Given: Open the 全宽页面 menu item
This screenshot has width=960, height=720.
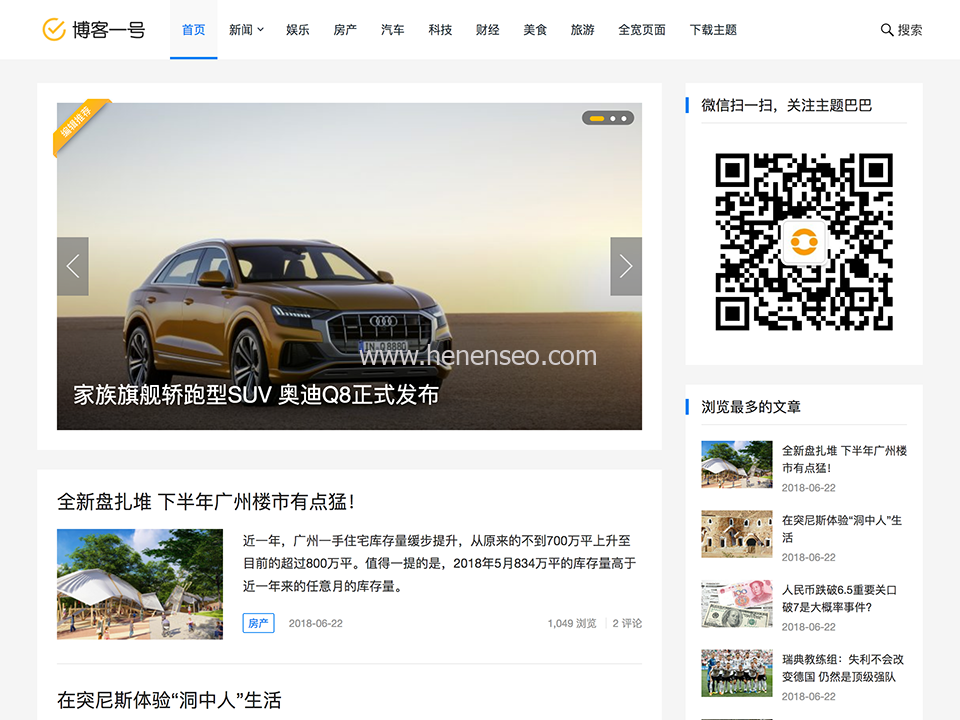Looking at the screenshot, I should pos(642,29).
